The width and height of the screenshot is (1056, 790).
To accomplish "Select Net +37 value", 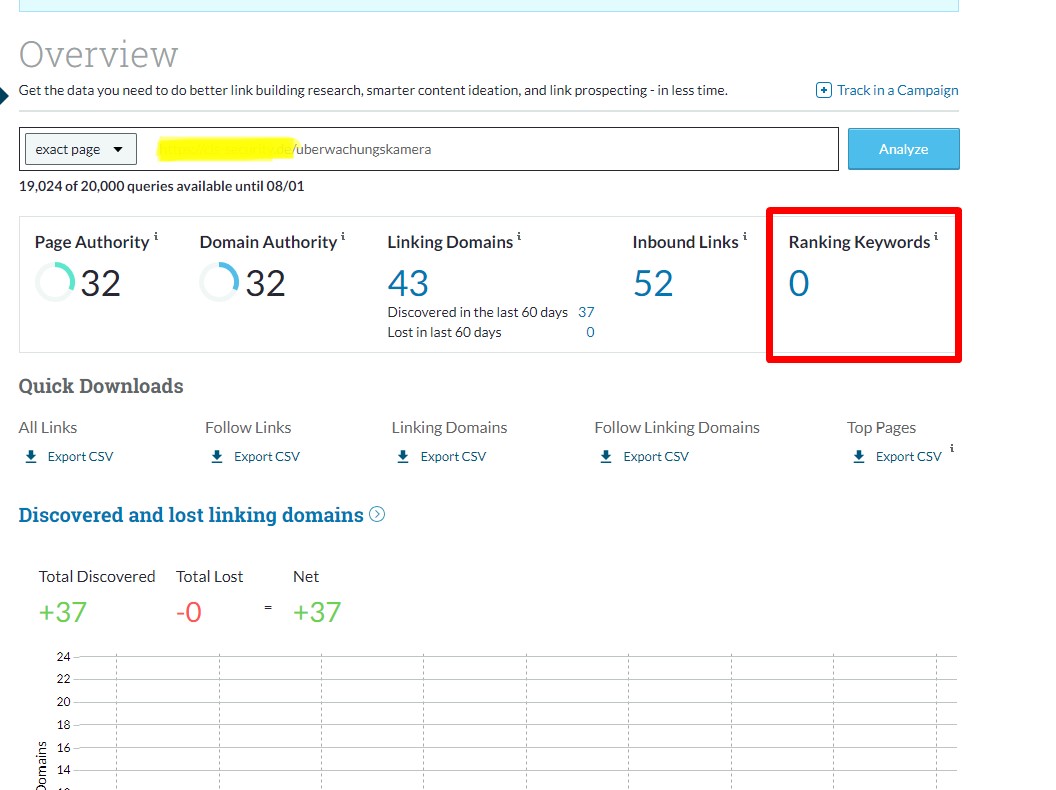I will pos(317,612).
